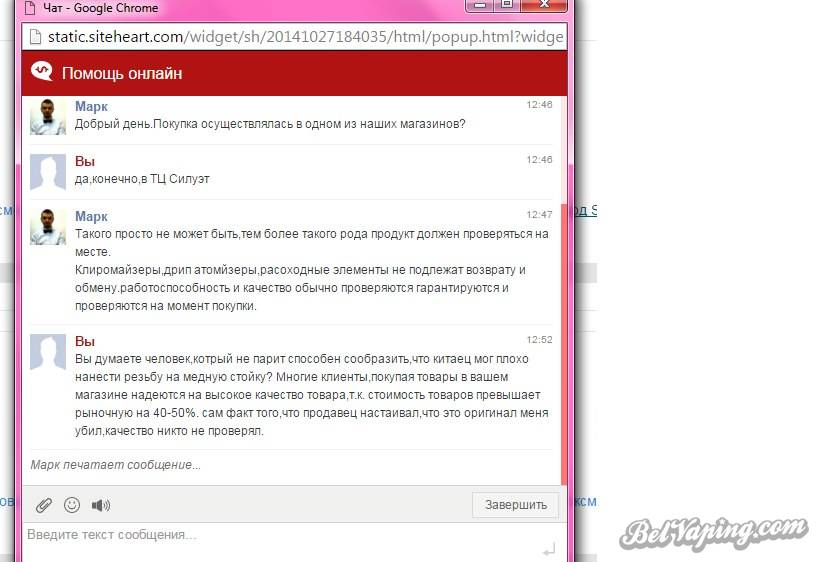Screen dimensions: 819x562
Task: Open the emoji smiley picker
Action: (72, 505)
